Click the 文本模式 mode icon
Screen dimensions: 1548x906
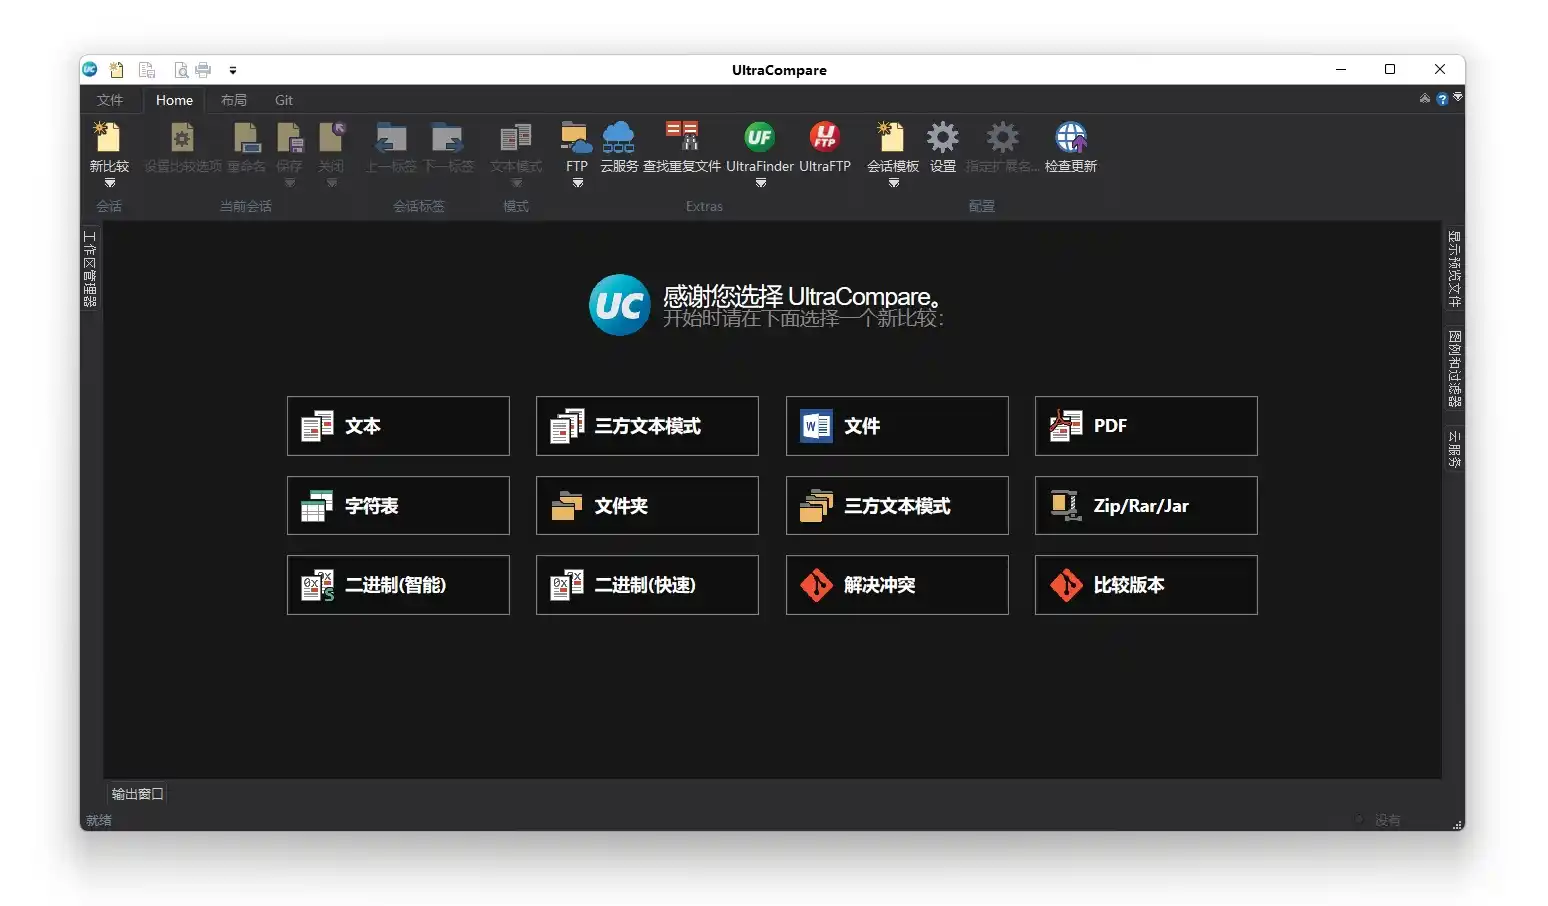pyautogui.click(x=516, y=137)
